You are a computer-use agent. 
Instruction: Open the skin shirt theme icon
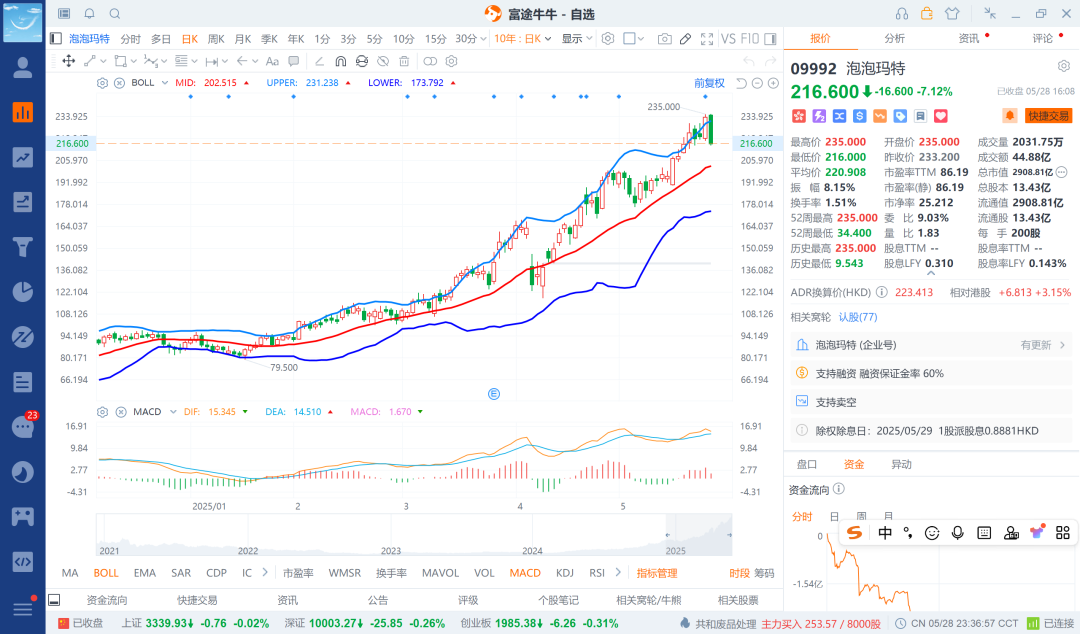(952, 14)
